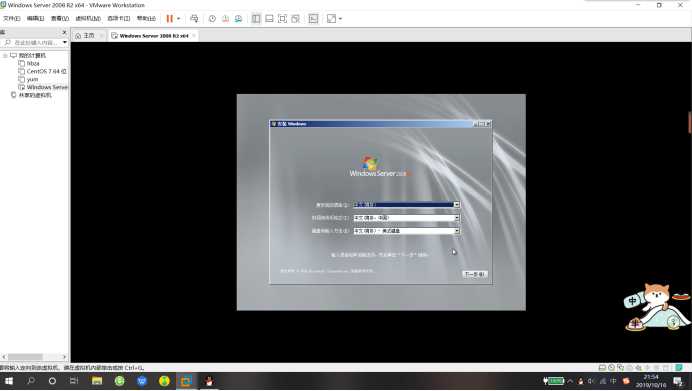
Task: Click the taskbar clock showing 21:54
Action: [651, 381]
